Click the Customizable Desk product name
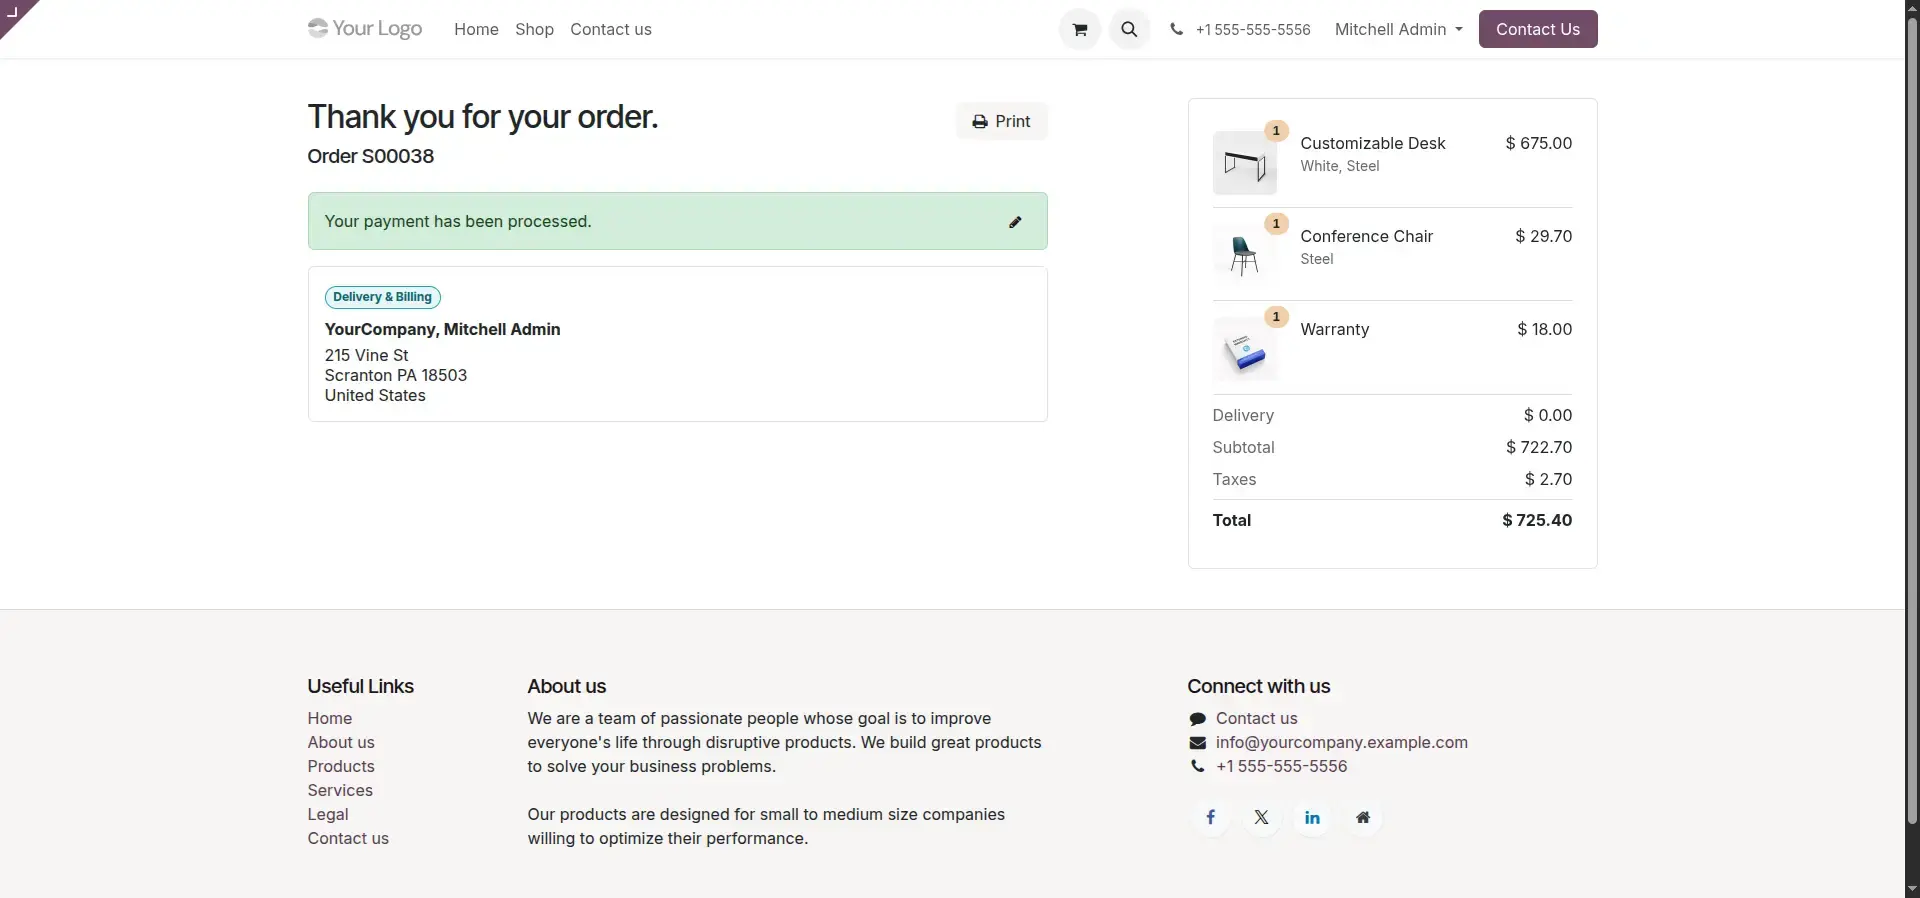 coord(1373,143)
